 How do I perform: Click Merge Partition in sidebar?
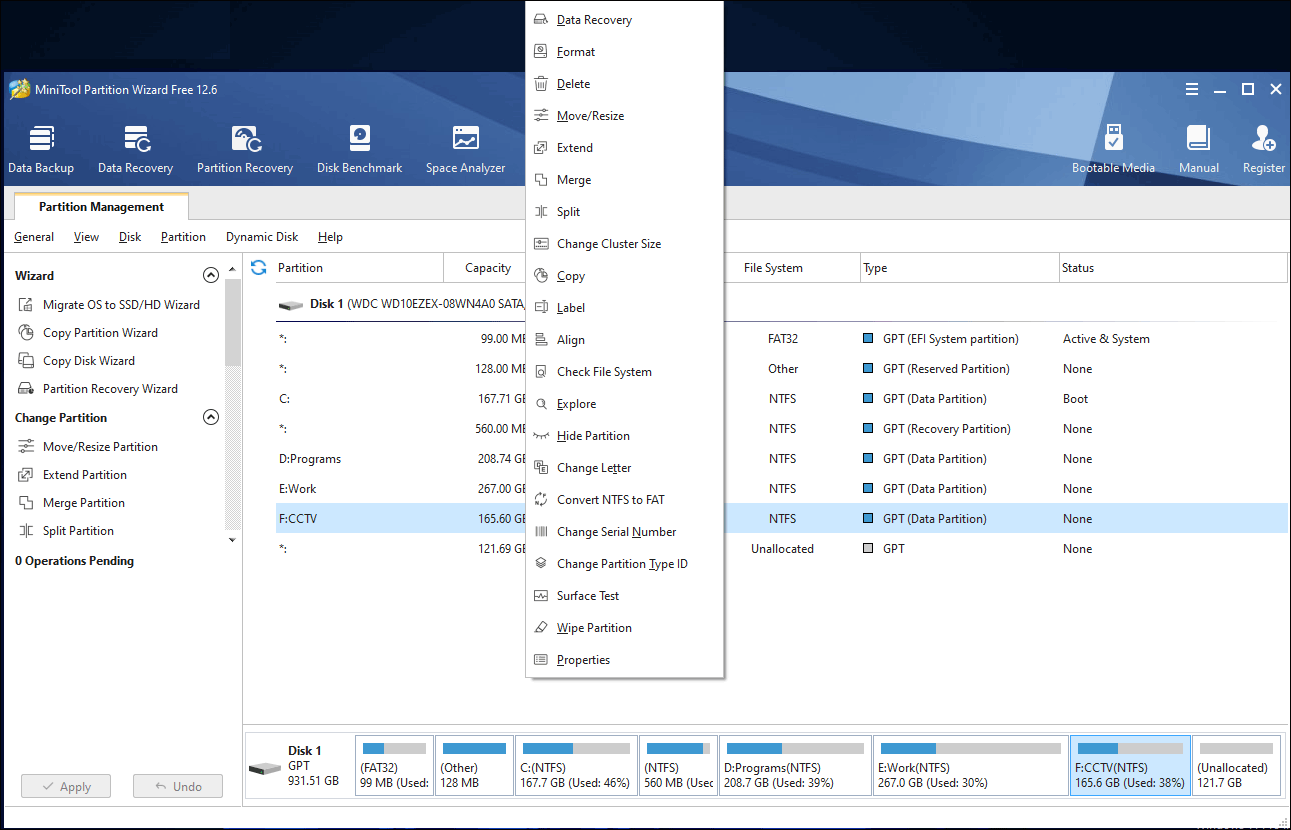click(x=71, y=503)
